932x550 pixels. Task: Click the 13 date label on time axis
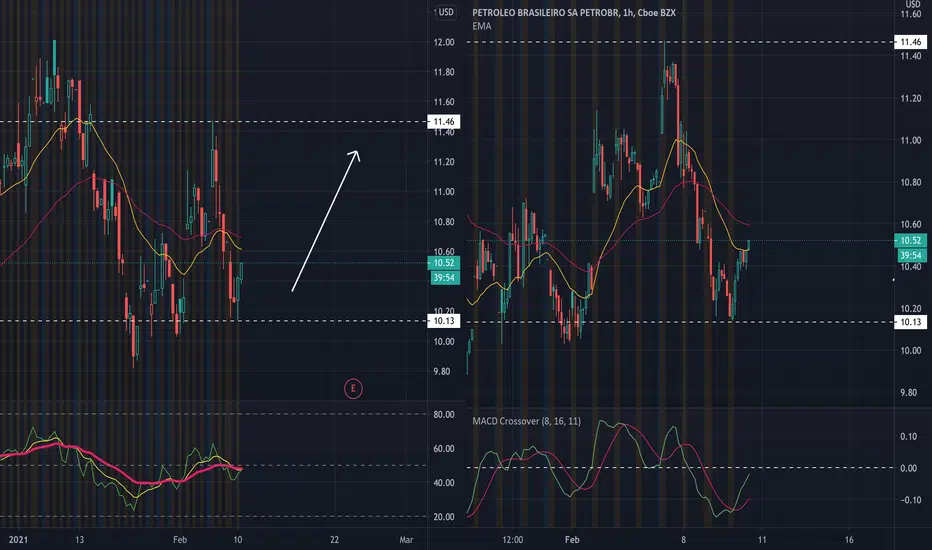[x=80, y=540]
